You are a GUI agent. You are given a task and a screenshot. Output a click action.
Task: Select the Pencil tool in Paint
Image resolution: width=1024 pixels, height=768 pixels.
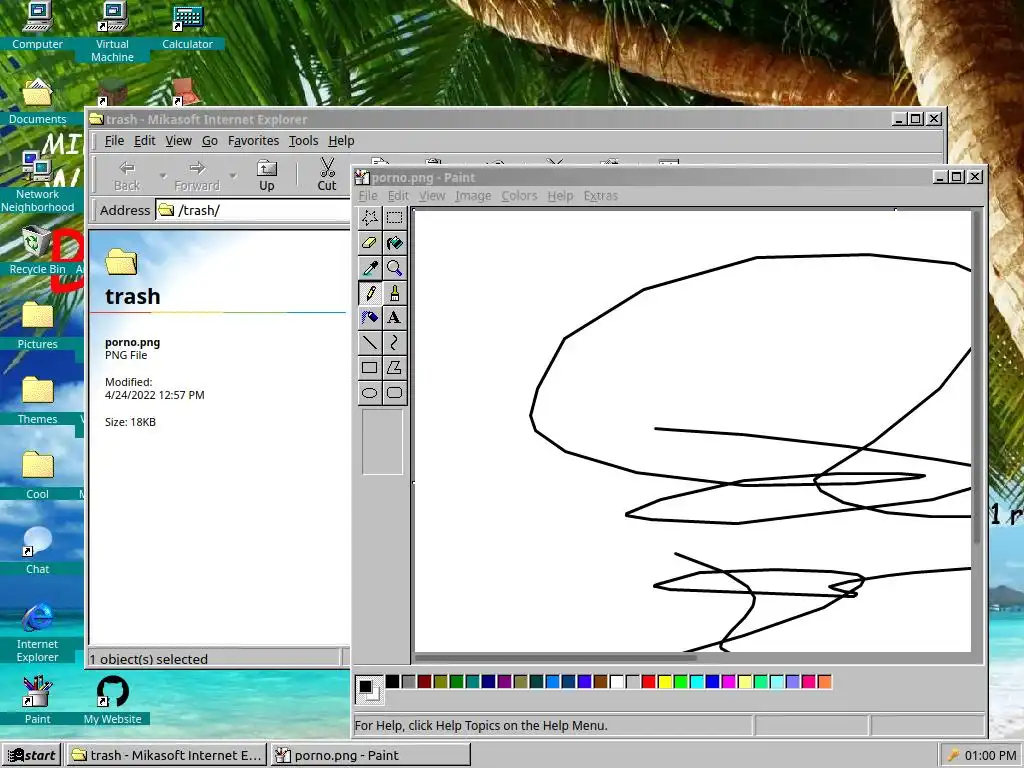click(370, 293)
